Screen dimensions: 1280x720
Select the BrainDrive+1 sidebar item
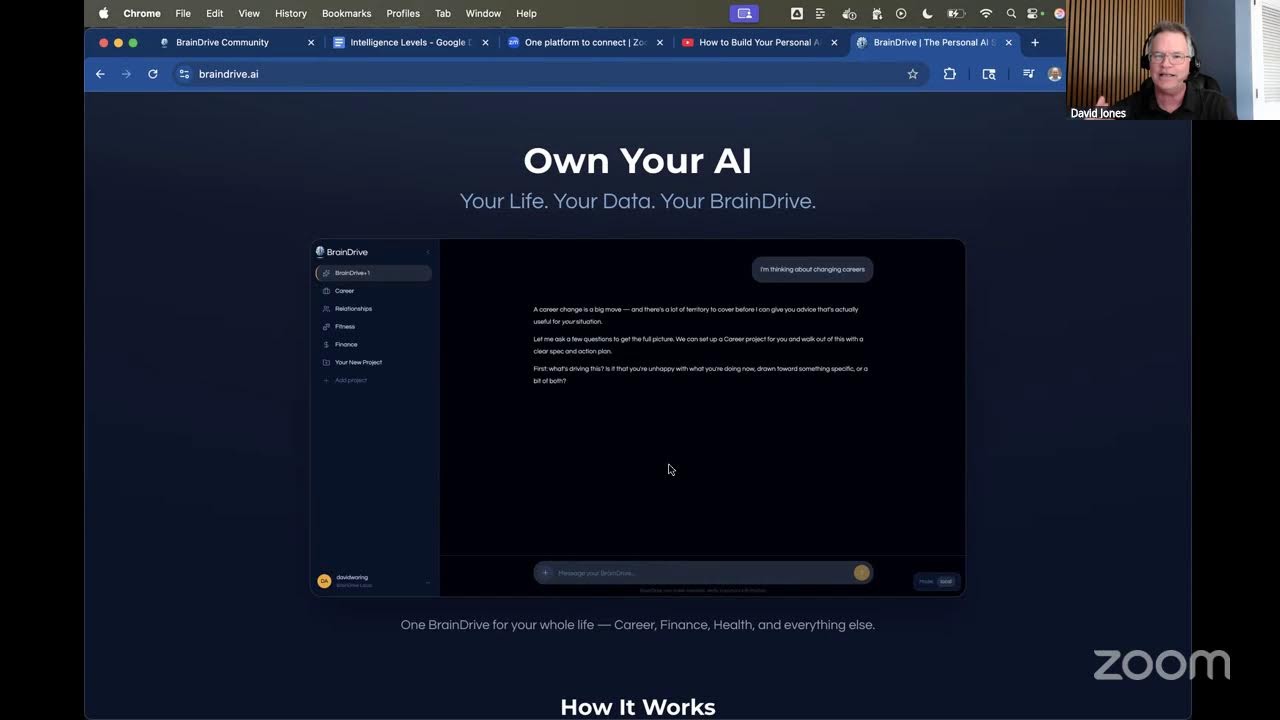[x=373, y=273]
